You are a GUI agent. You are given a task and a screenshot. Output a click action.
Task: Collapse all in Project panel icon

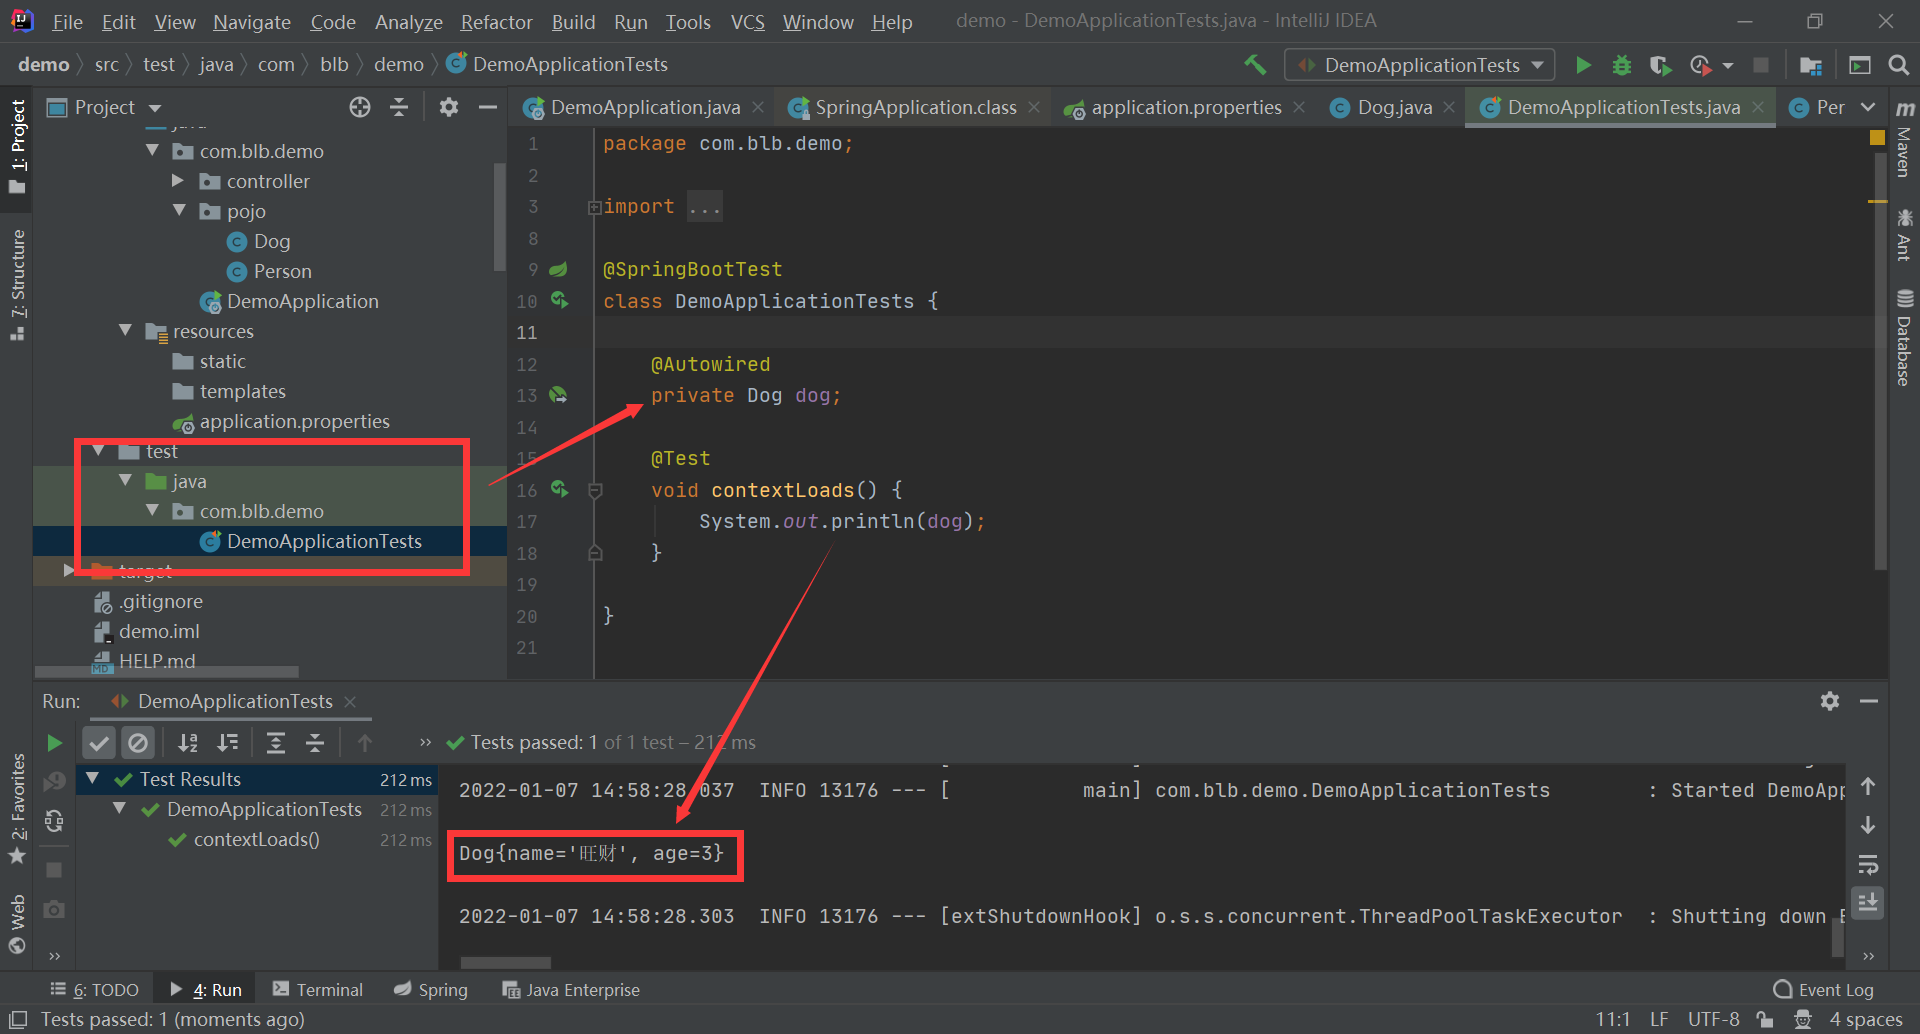coord(399,107)
